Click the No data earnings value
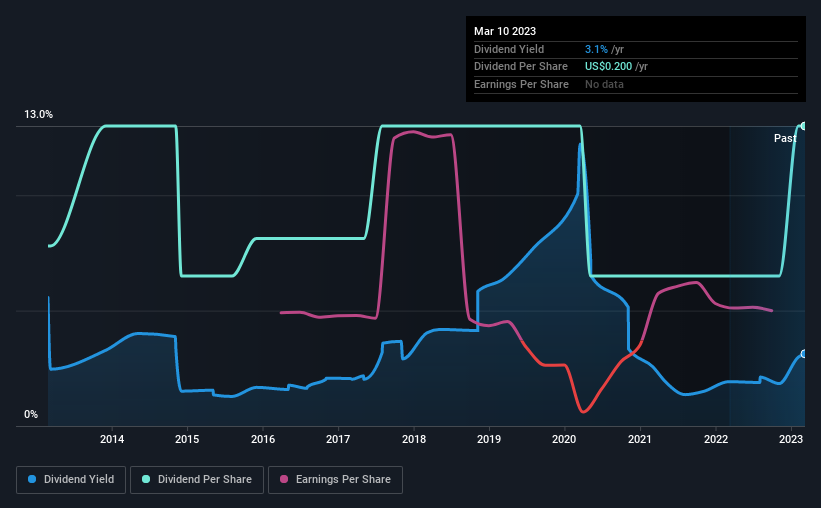Image resolution: width=821 pixels, height=508 pixels. (x=604, y=84)
